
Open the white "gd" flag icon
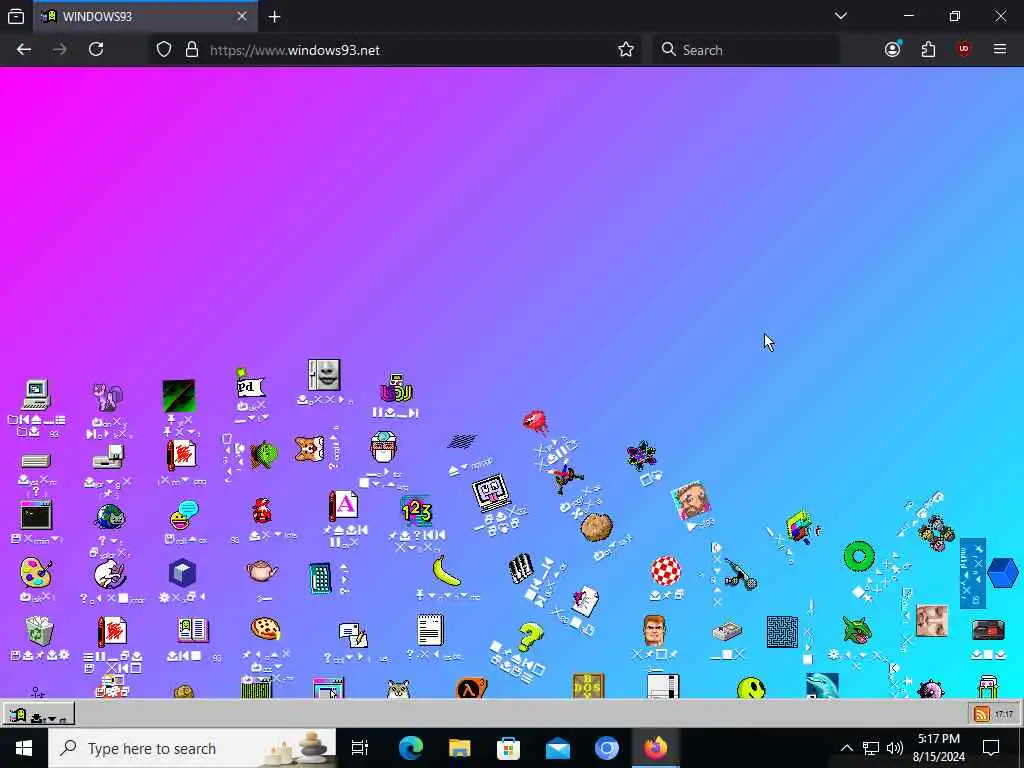pos(249,386)
